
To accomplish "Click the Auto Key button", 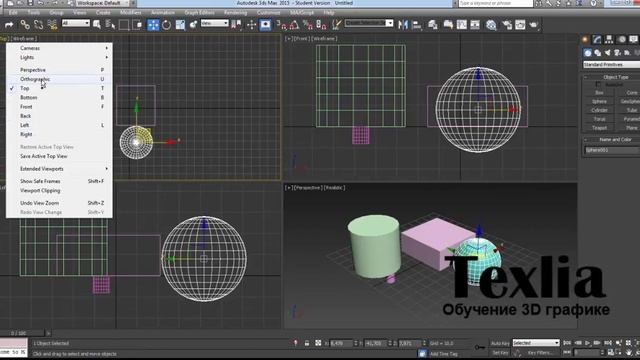I will click(x=500, y=343).
